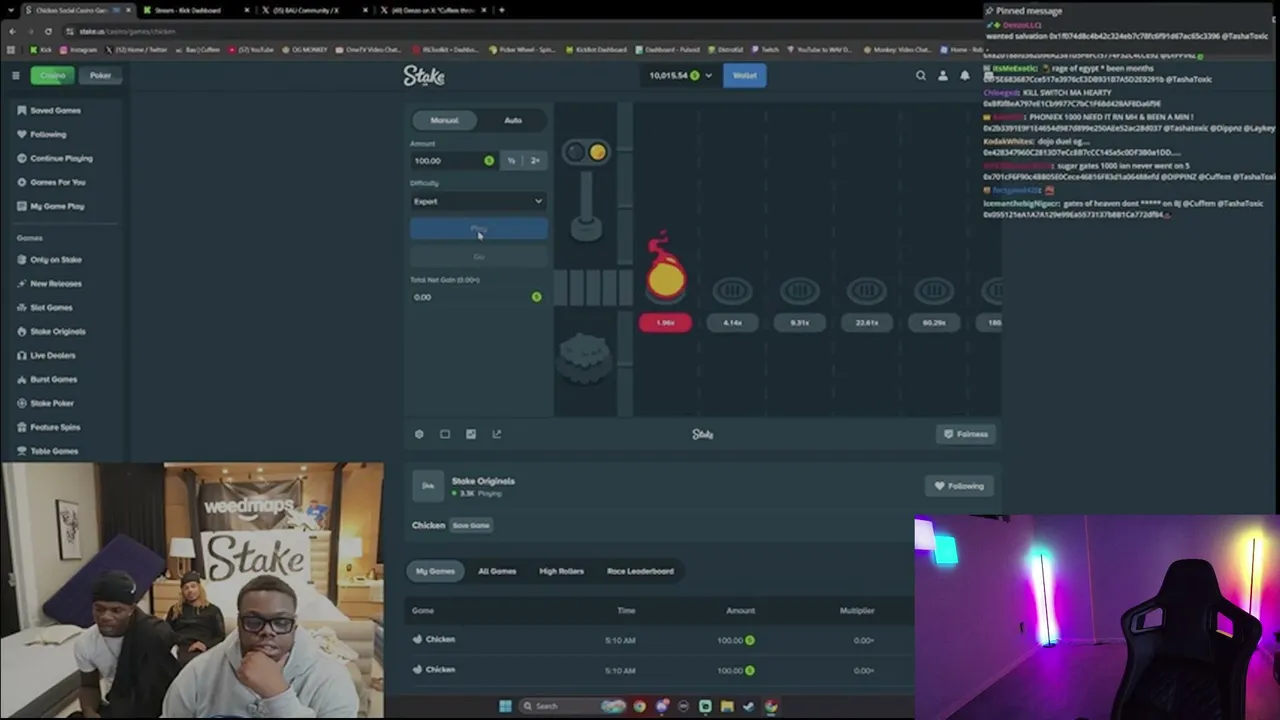Click the Stake logo in header
The height and width of the screenshot is (720, 1280).
(424, 75)
